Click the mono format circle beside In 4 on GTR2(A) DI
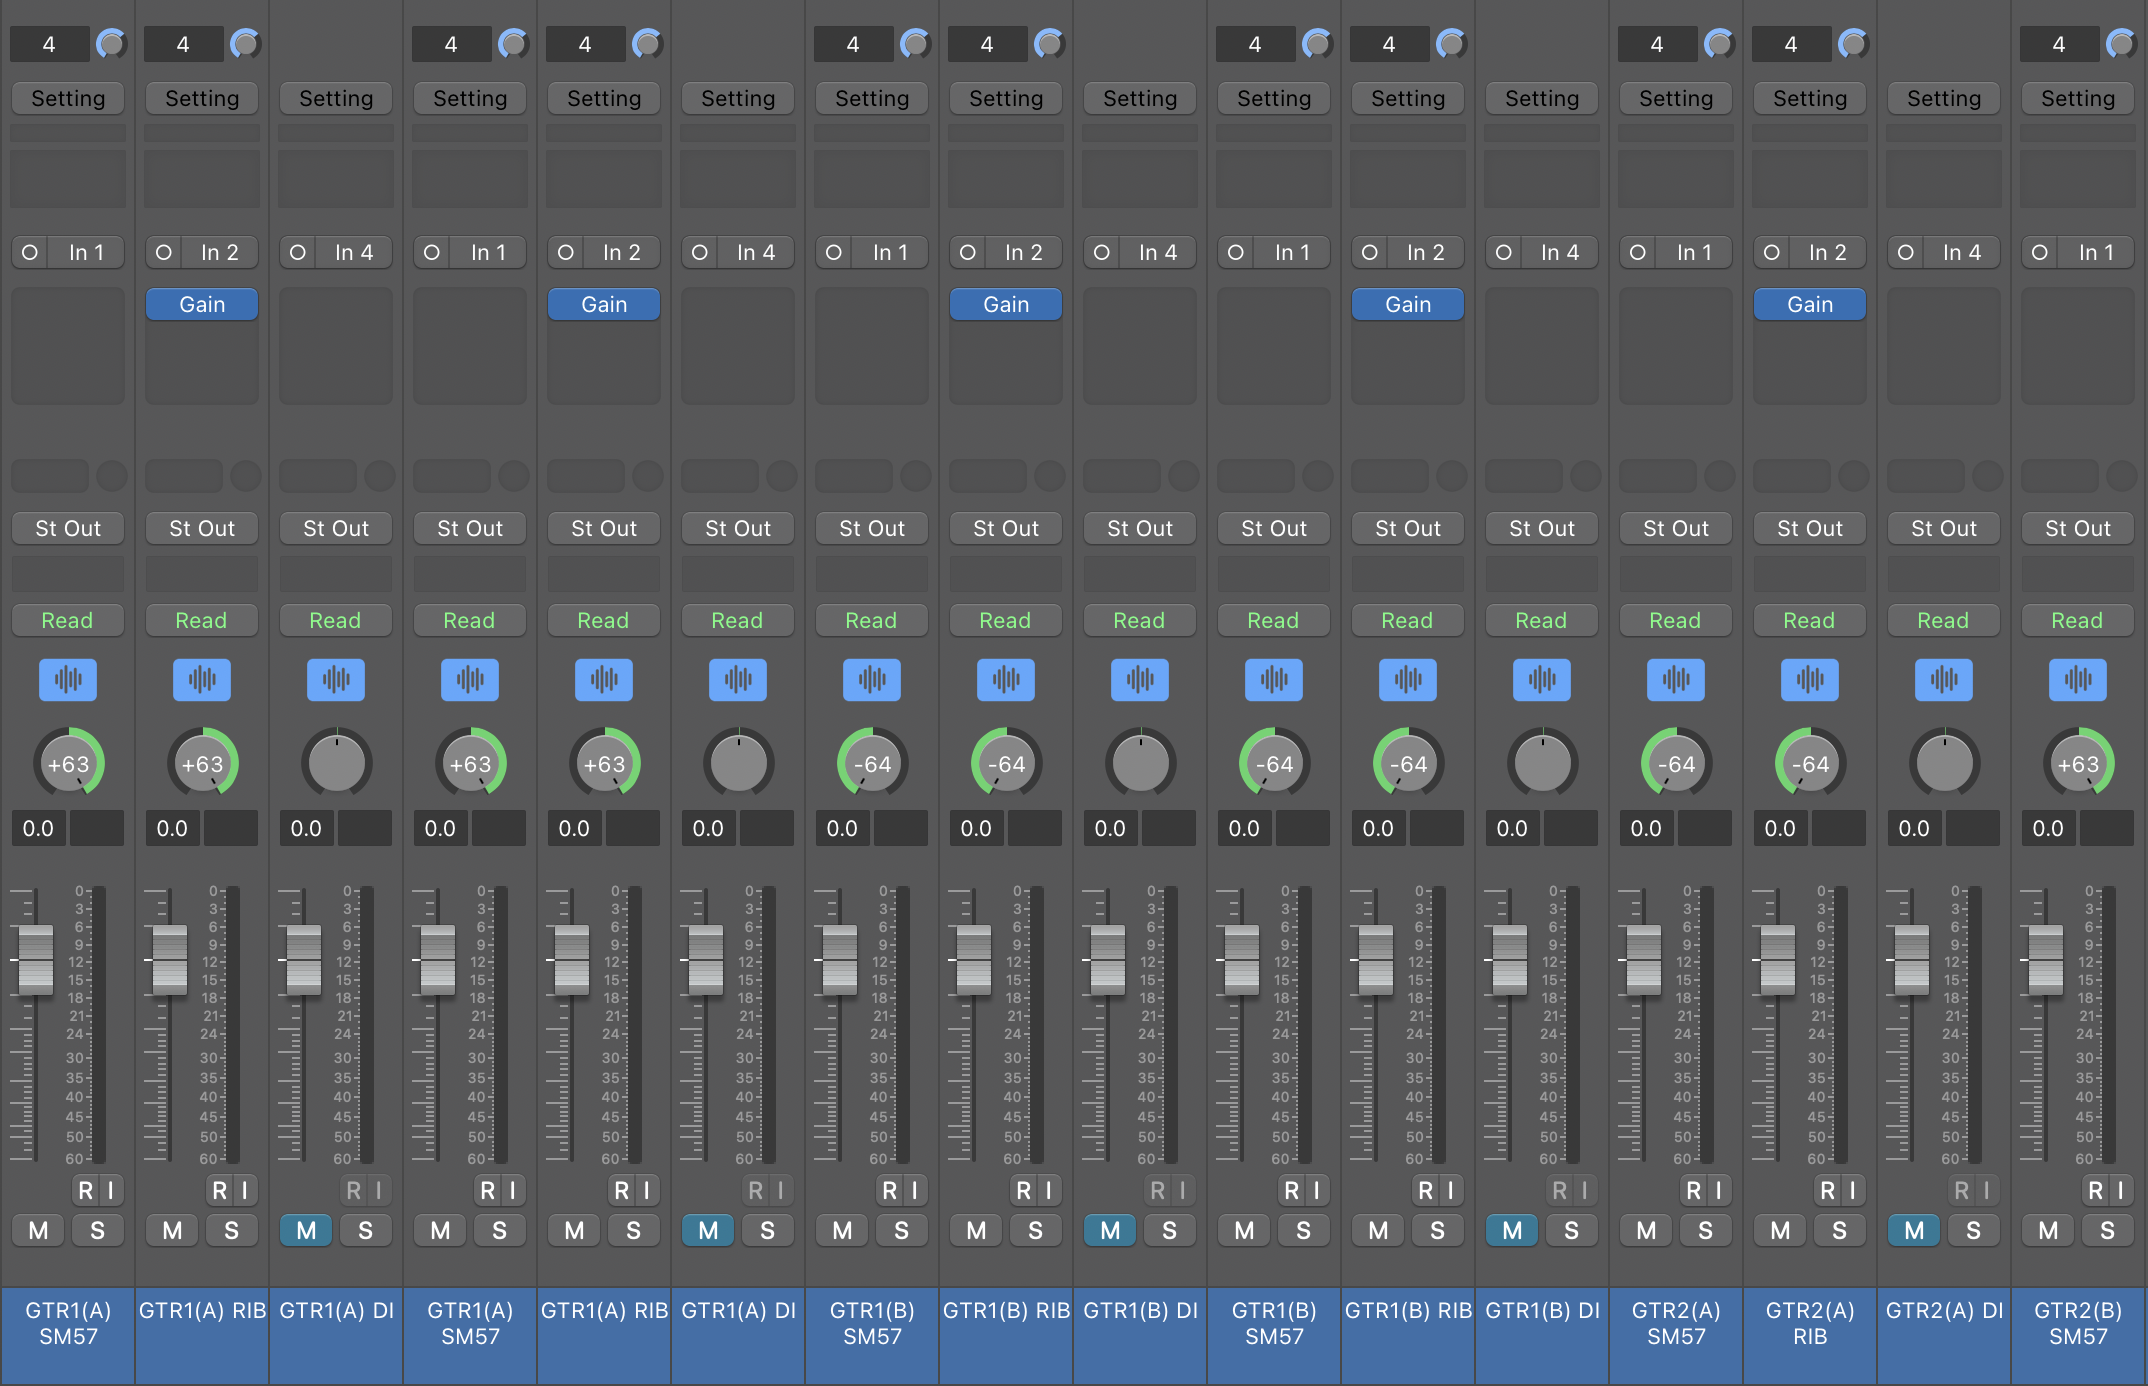The height and width of the screenshot is (1386, 2148). pos(1906,253)
